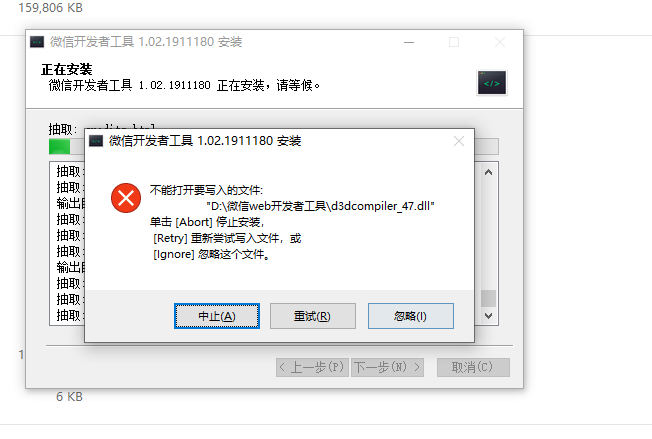Click the disabled maximize button of installer
652x439 pixels.
(454, 42)
